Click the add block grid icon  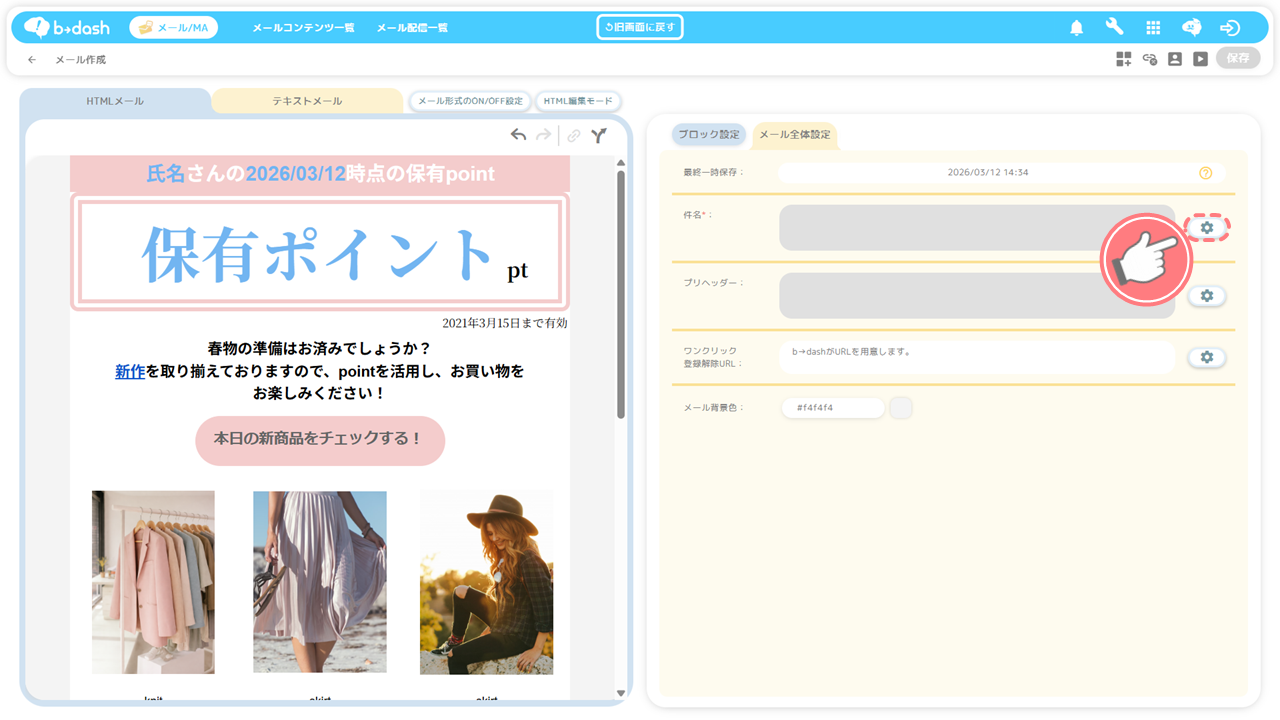pos(1124,59)
